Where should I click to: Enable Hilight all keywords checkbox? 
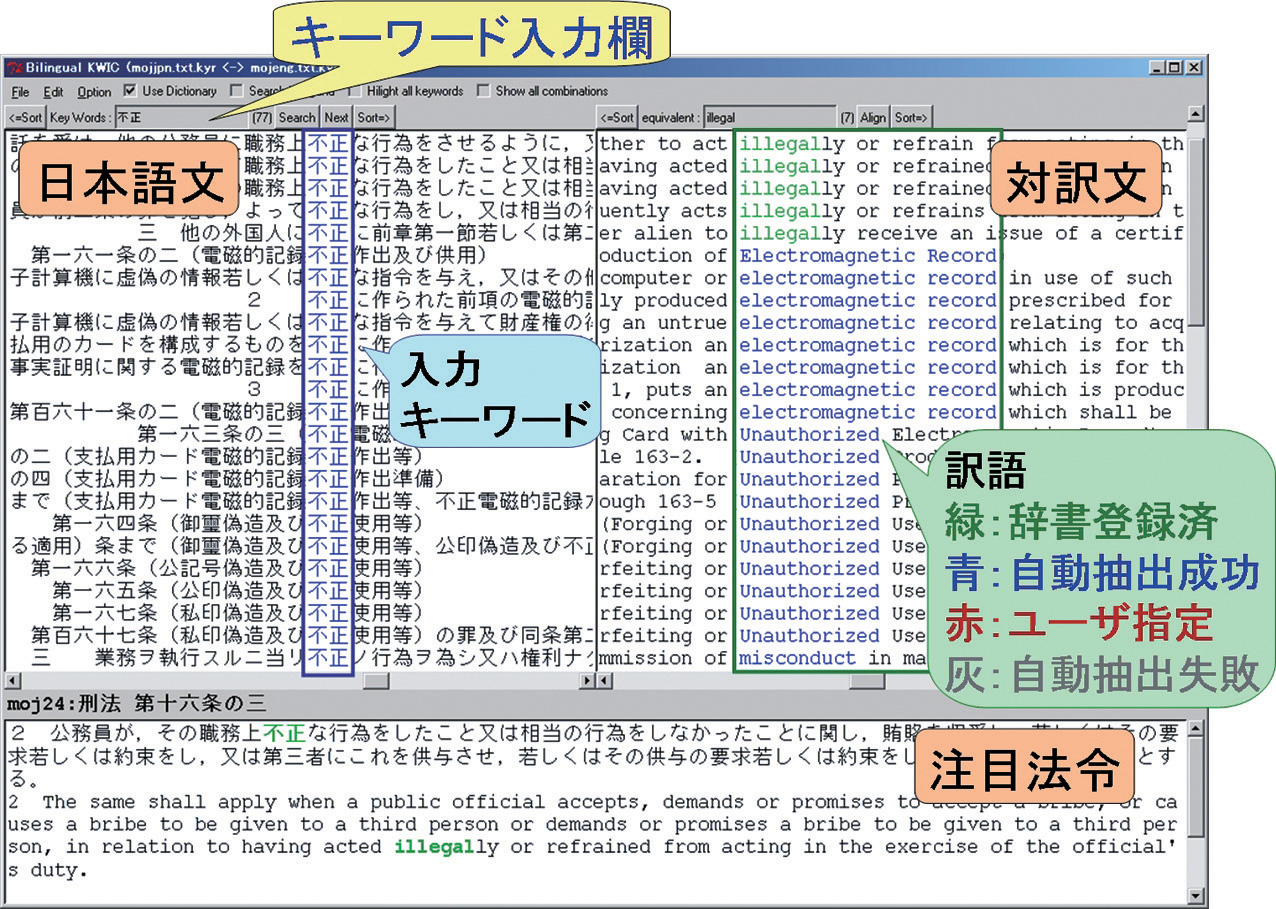click(x=356, y=91)
